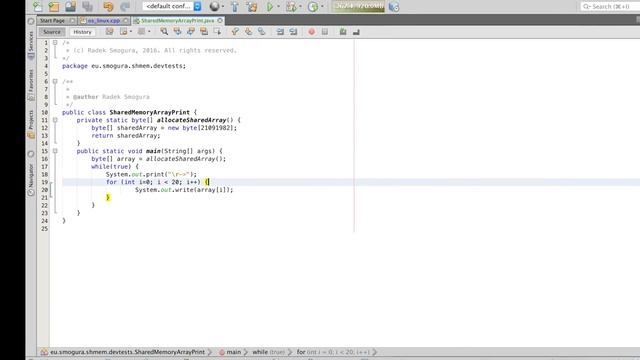This screenshot has width=640, height=360.
Task: Open the default configuration combo box
Action: pos(172,7)
